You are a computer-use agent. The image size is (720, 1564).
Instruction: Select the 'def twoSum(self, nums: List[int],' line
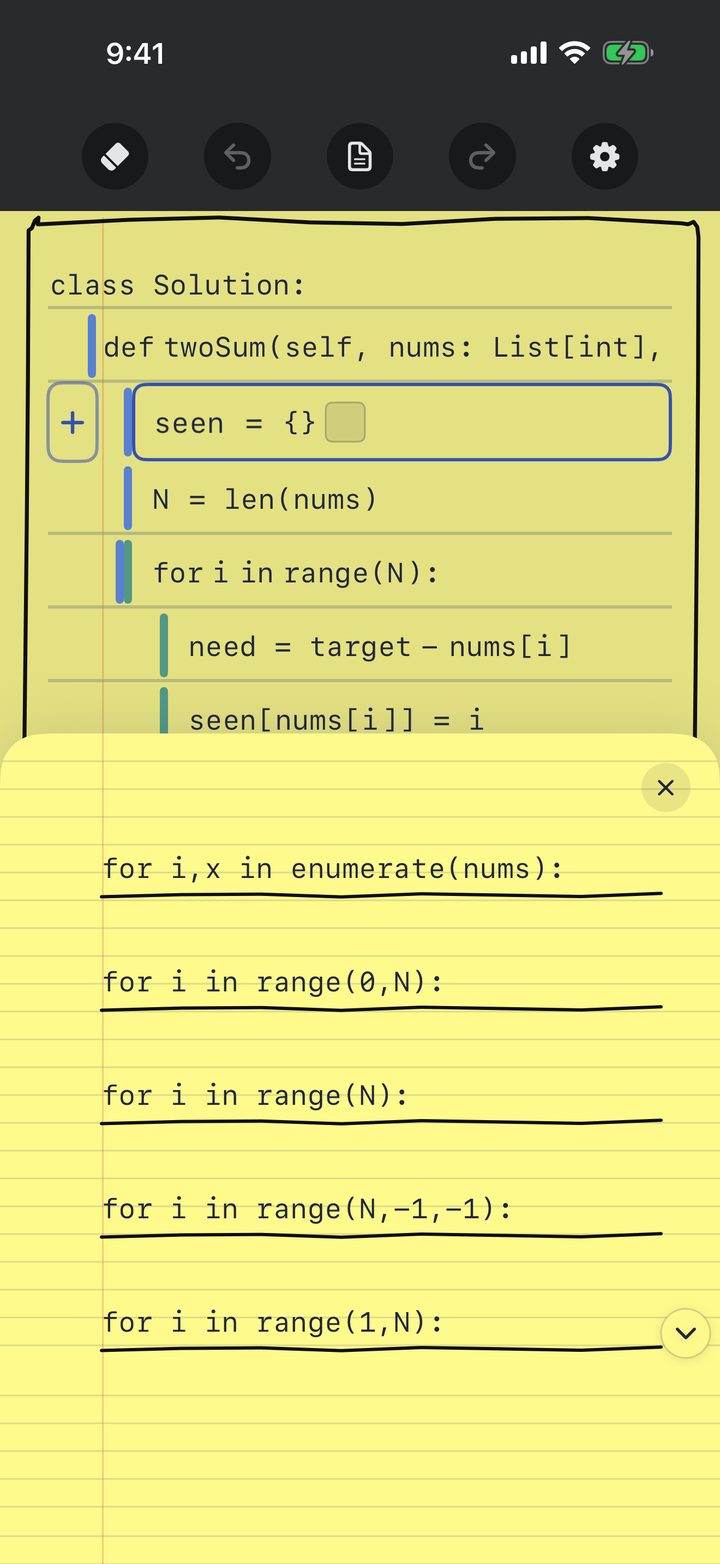380,347
